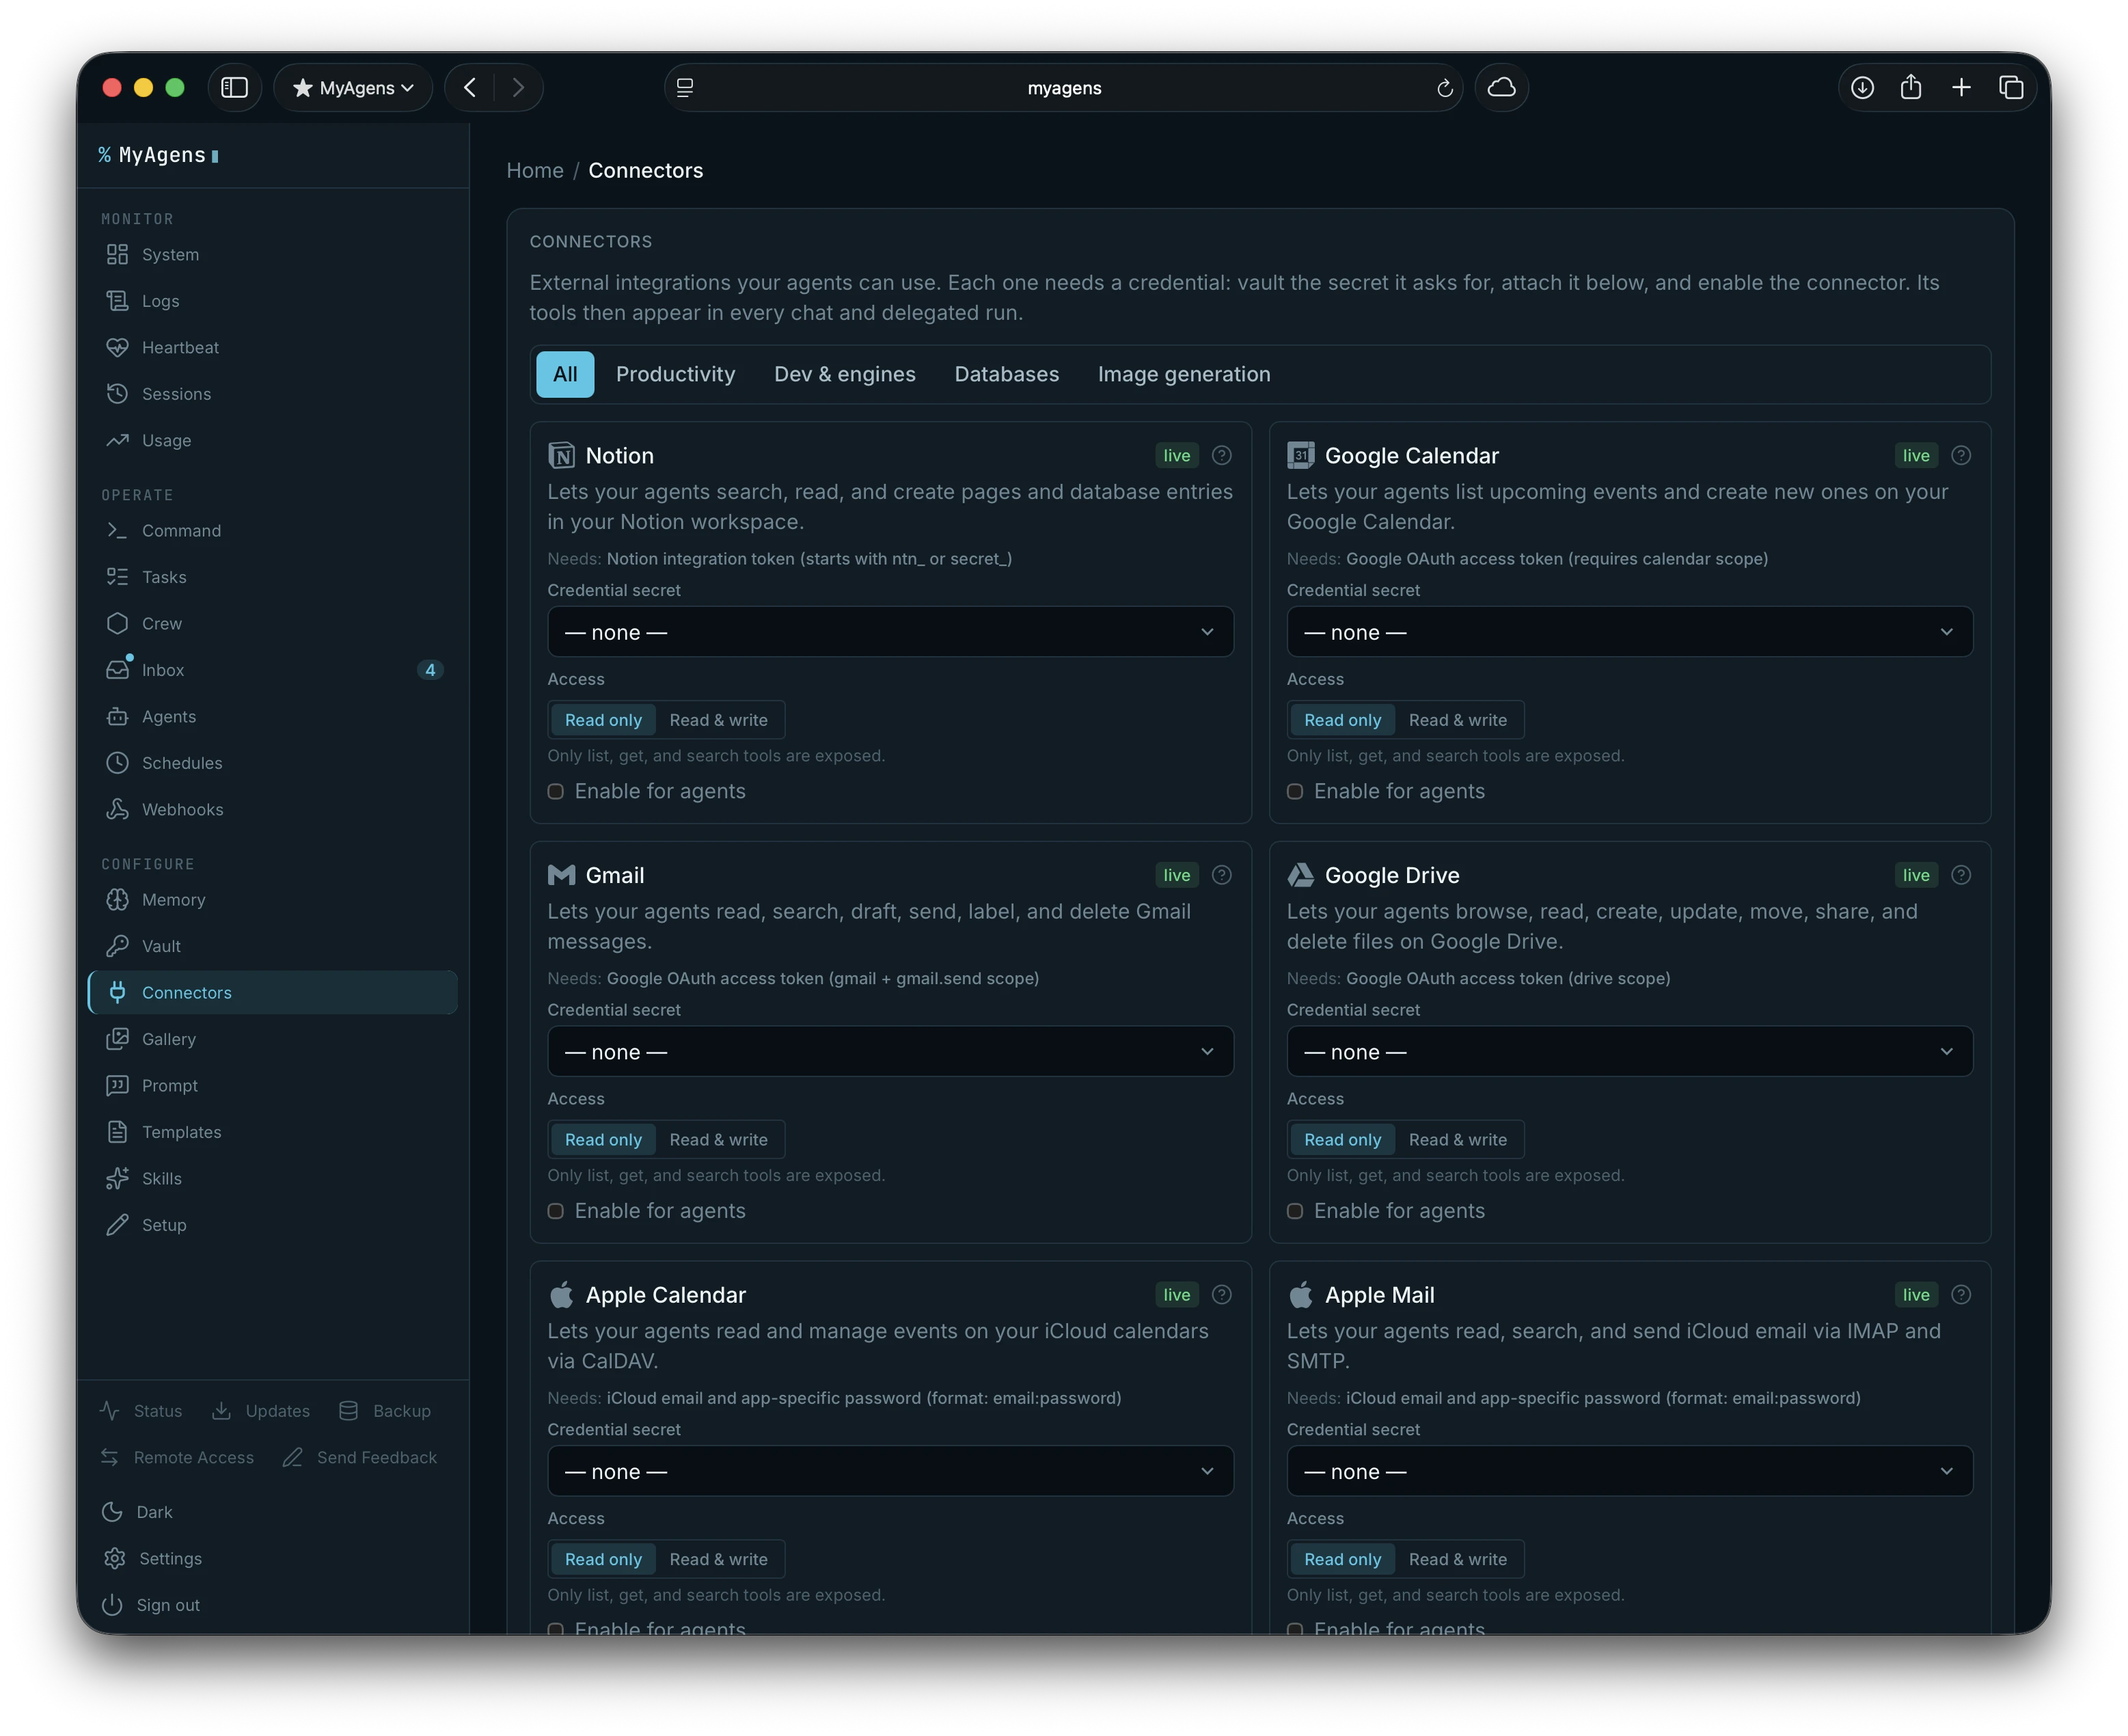Image resolution: width=2128 pixels, height=1736 pixels.
Task: Switch to the Databases tab
Action: [1006, 374]
